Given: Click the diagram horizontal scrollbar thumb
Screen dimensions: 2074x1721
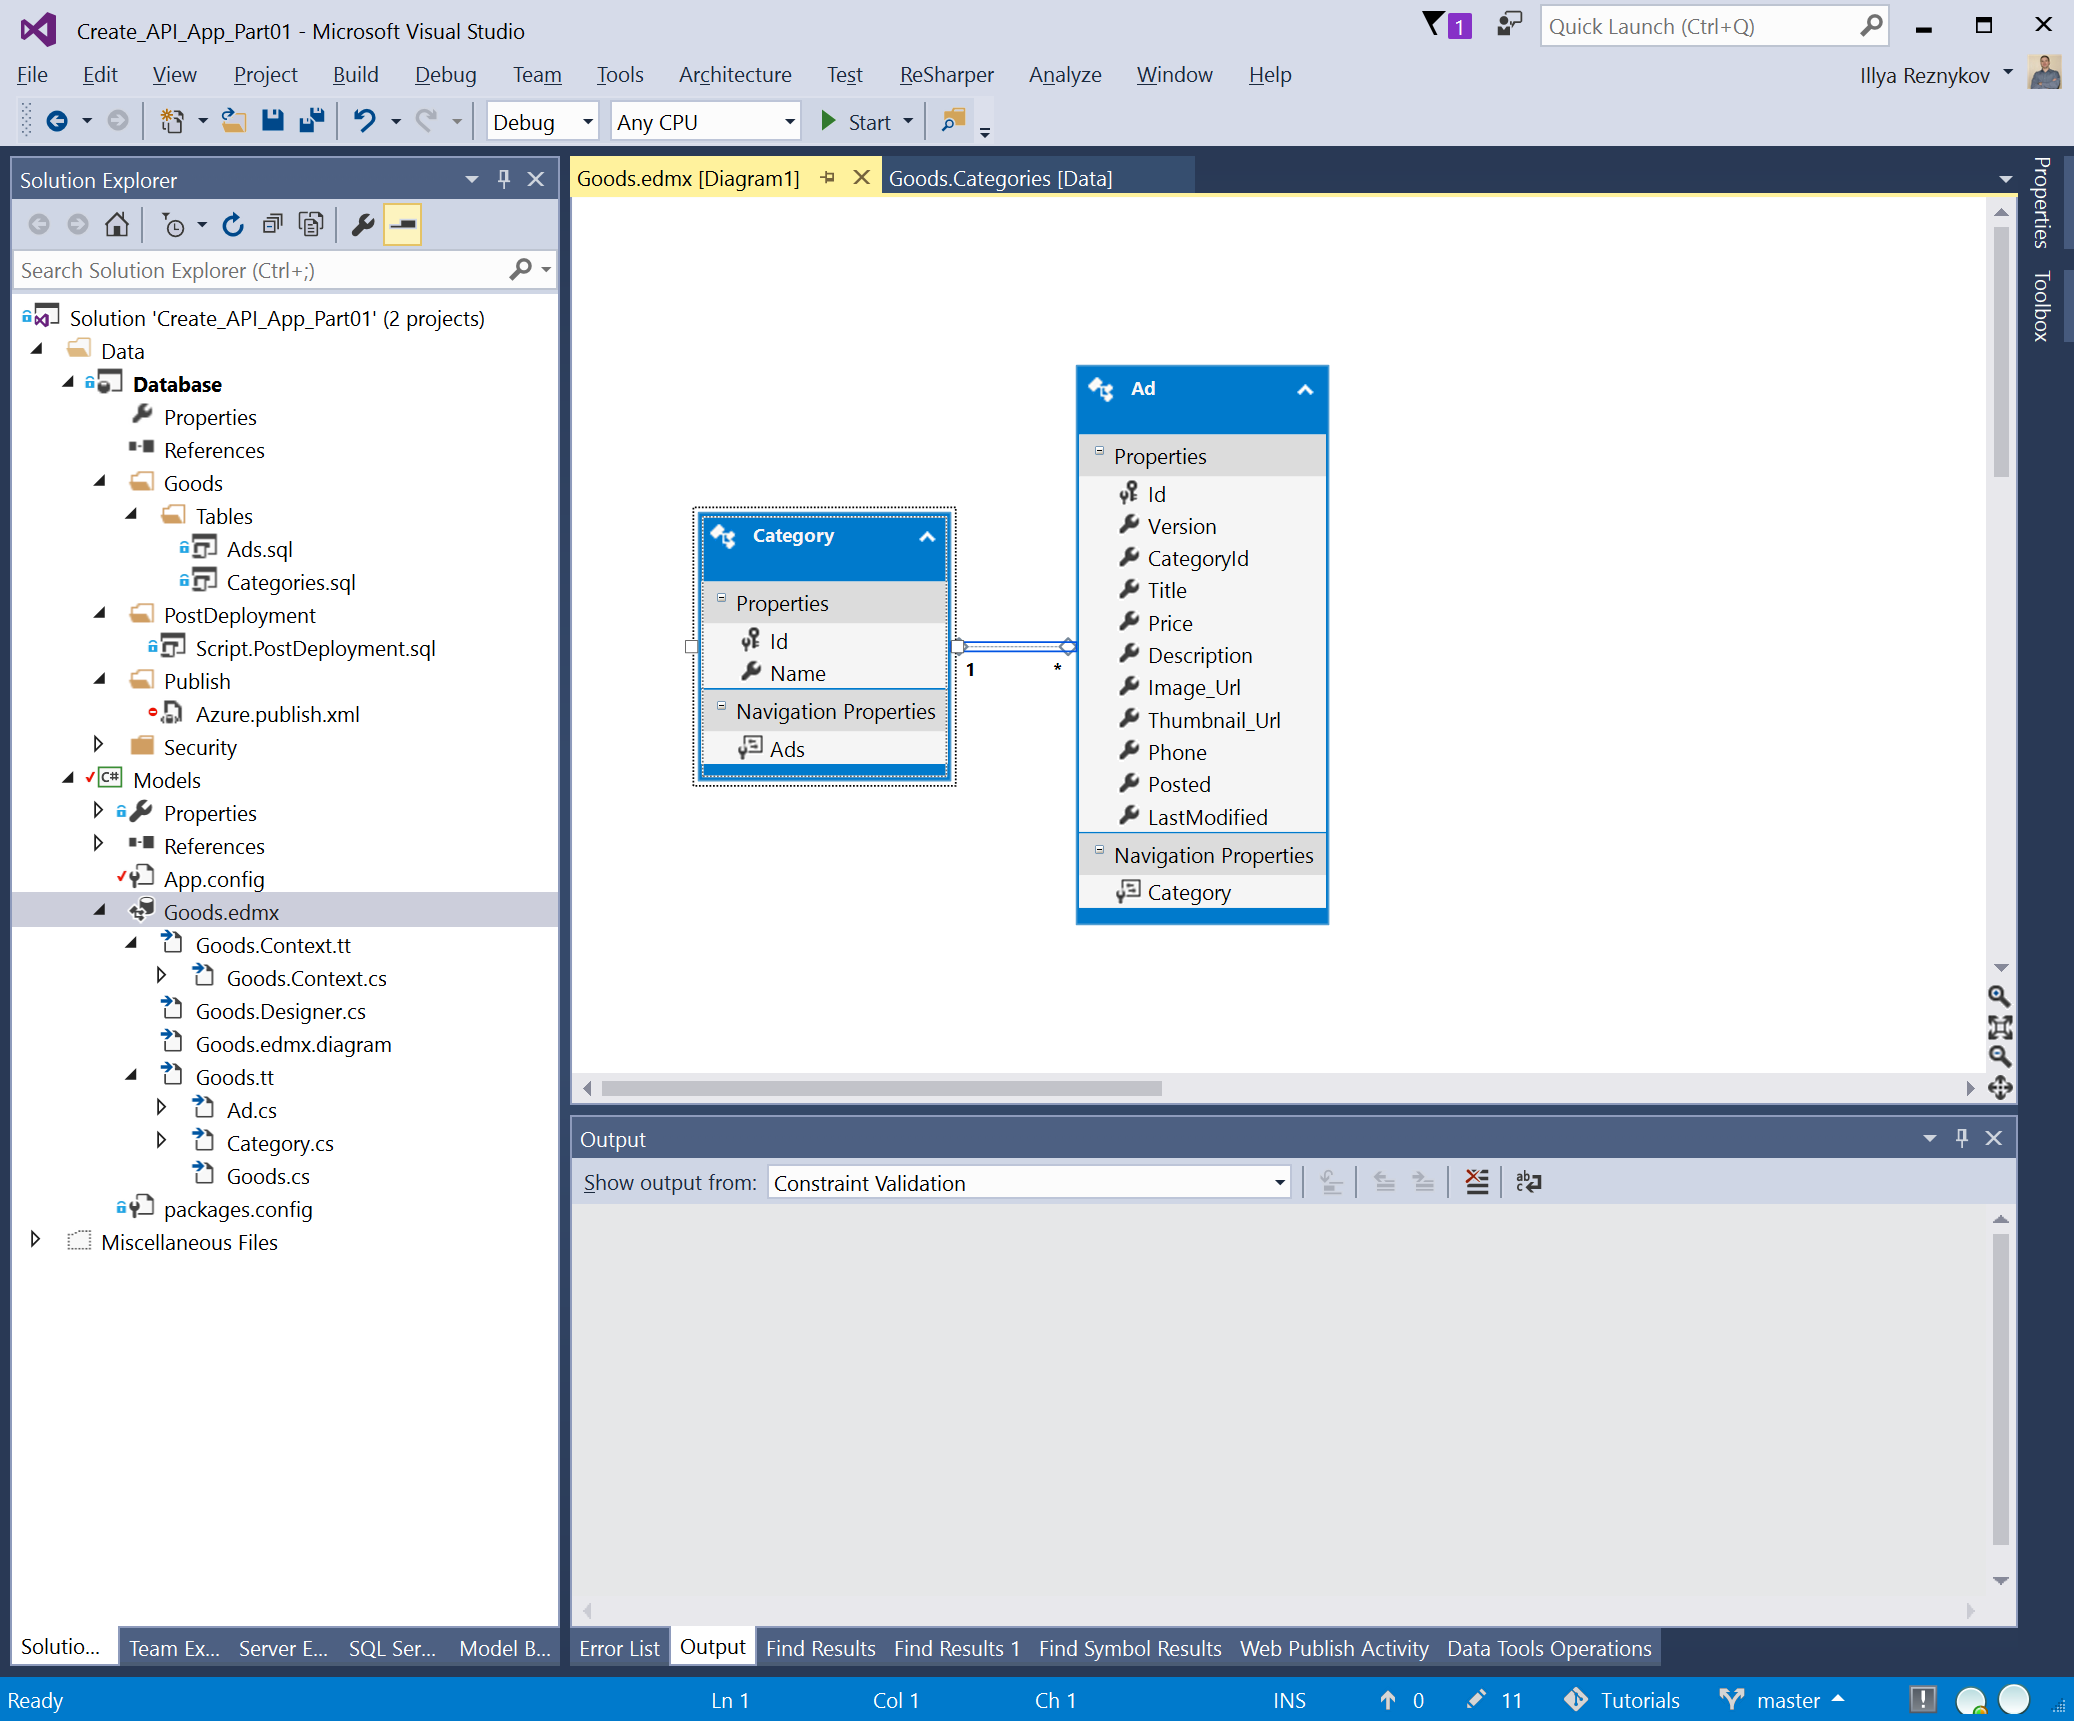Looking at the screenshot, I should pos(880,1088).
